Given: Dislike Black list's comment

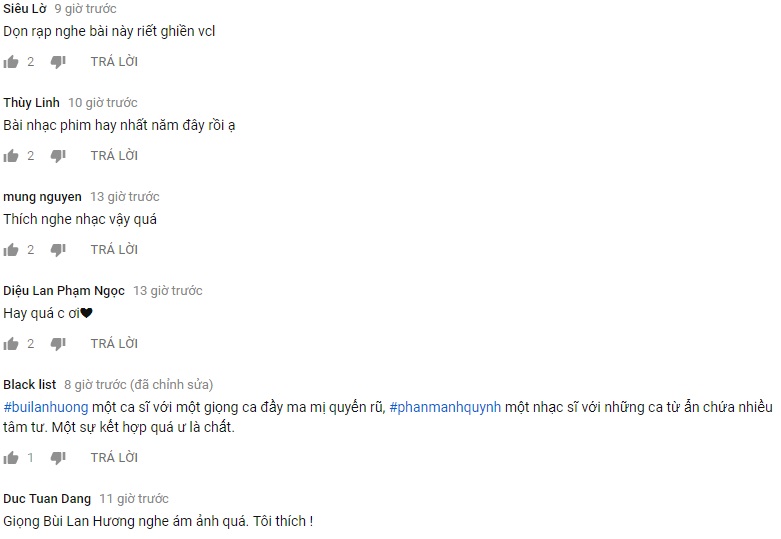Looking at the screenshot, I should point(58,458).
